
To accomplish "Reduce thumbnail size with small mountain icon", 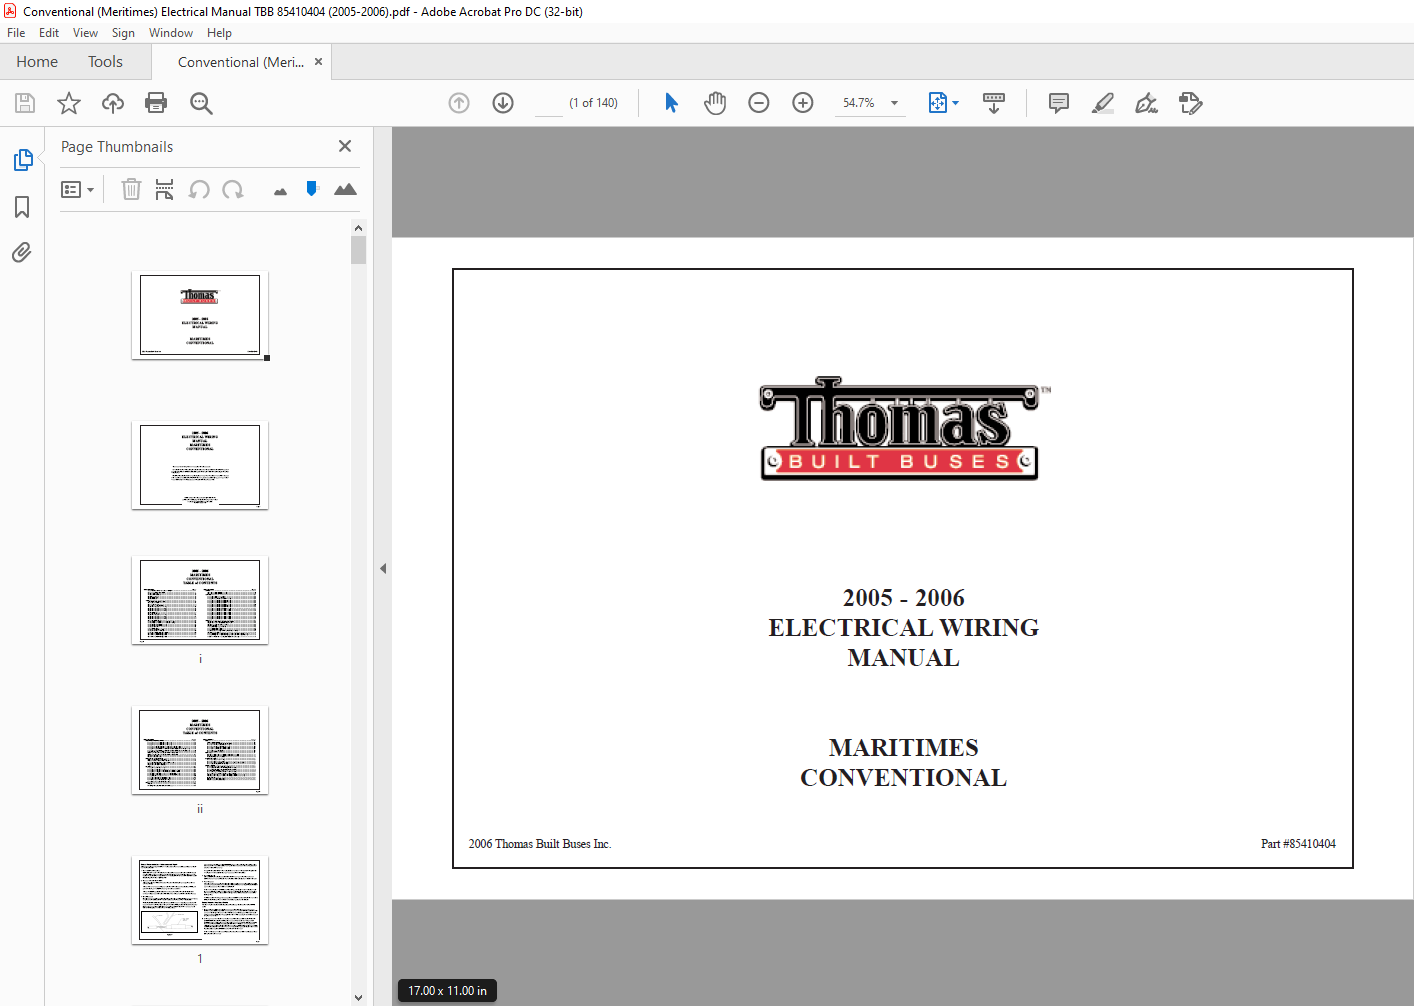I will [280, 191].
